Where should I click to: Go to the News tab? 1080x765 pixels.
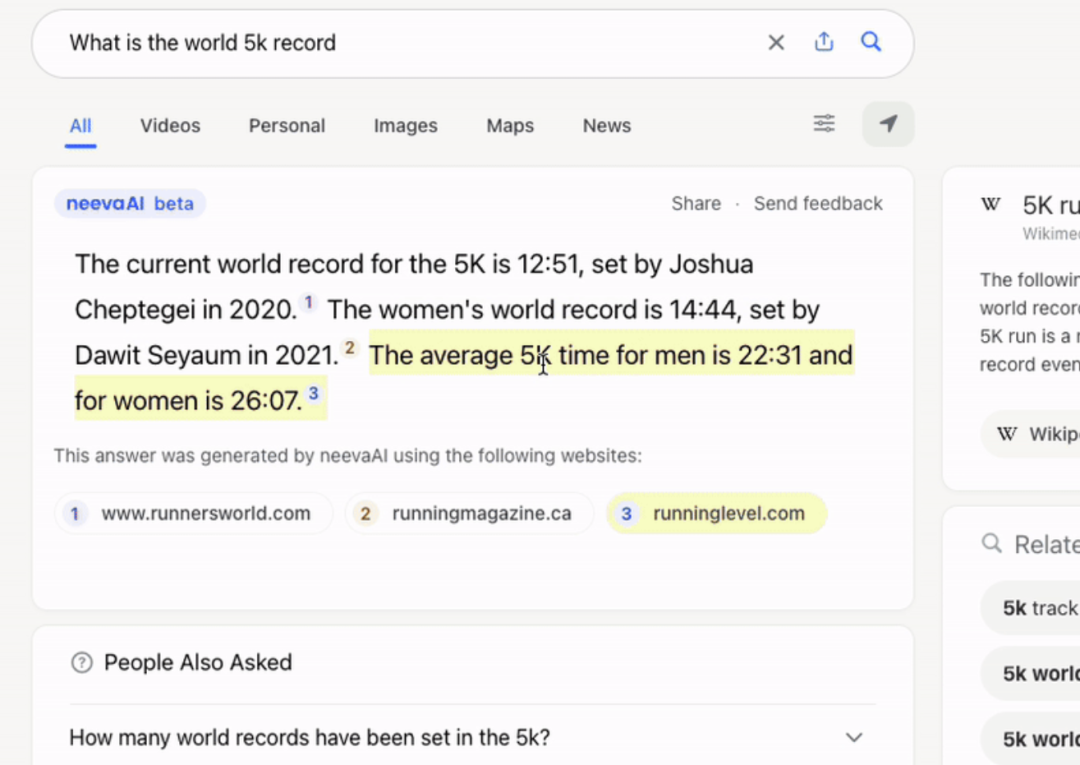(x=607, y=126)
